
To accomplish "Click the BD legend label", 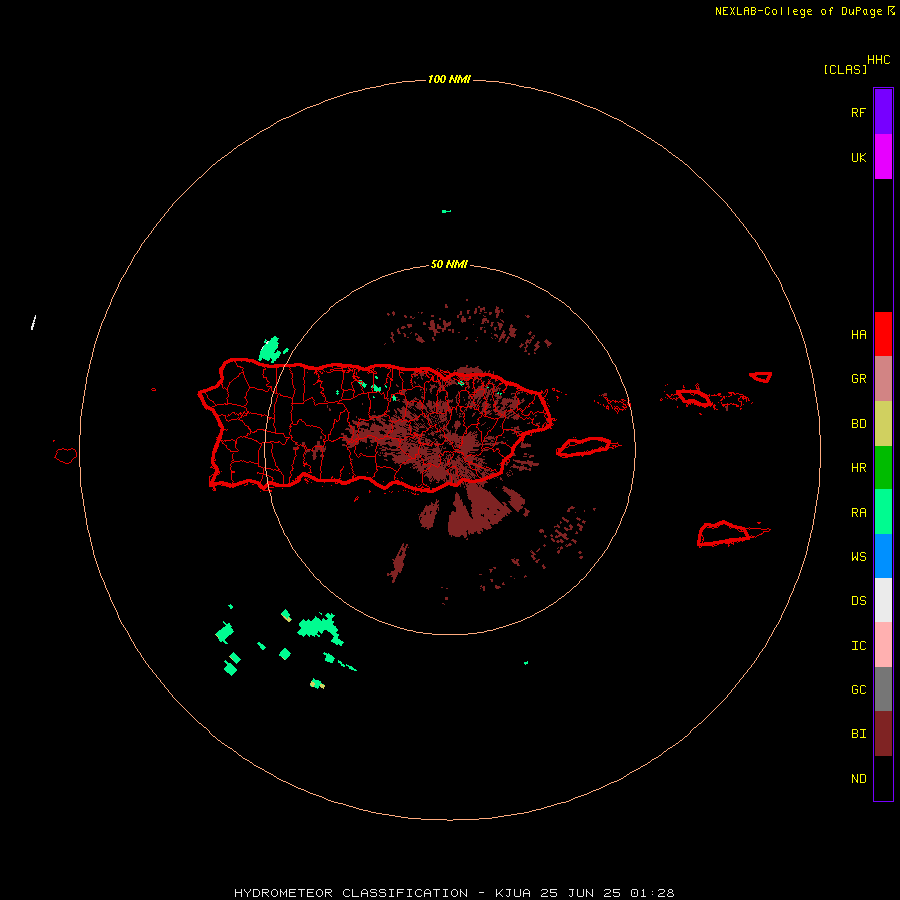I will coord(858,424).
